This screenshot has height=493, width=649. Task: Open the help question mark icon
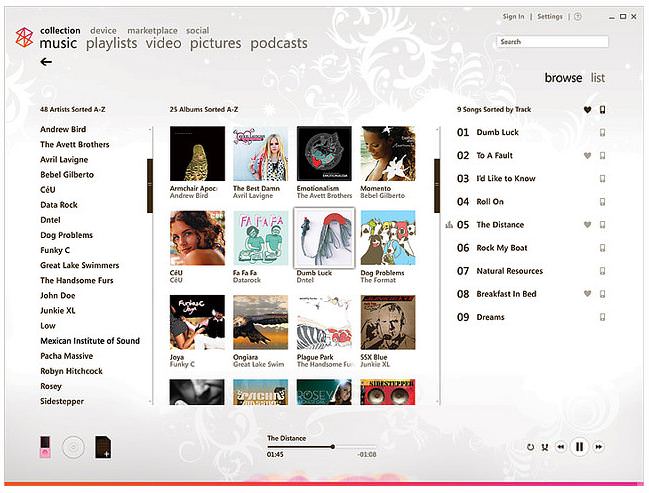[x=578, y=17]
